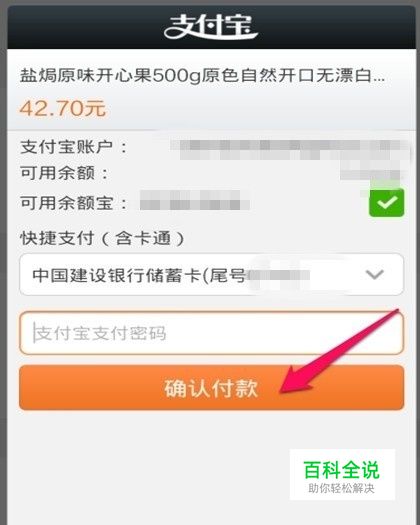The width and height of the screenshot is (420, 525).
Task: Uncheck the green 可用余额宝 checkbox
Action: point(387,203)
